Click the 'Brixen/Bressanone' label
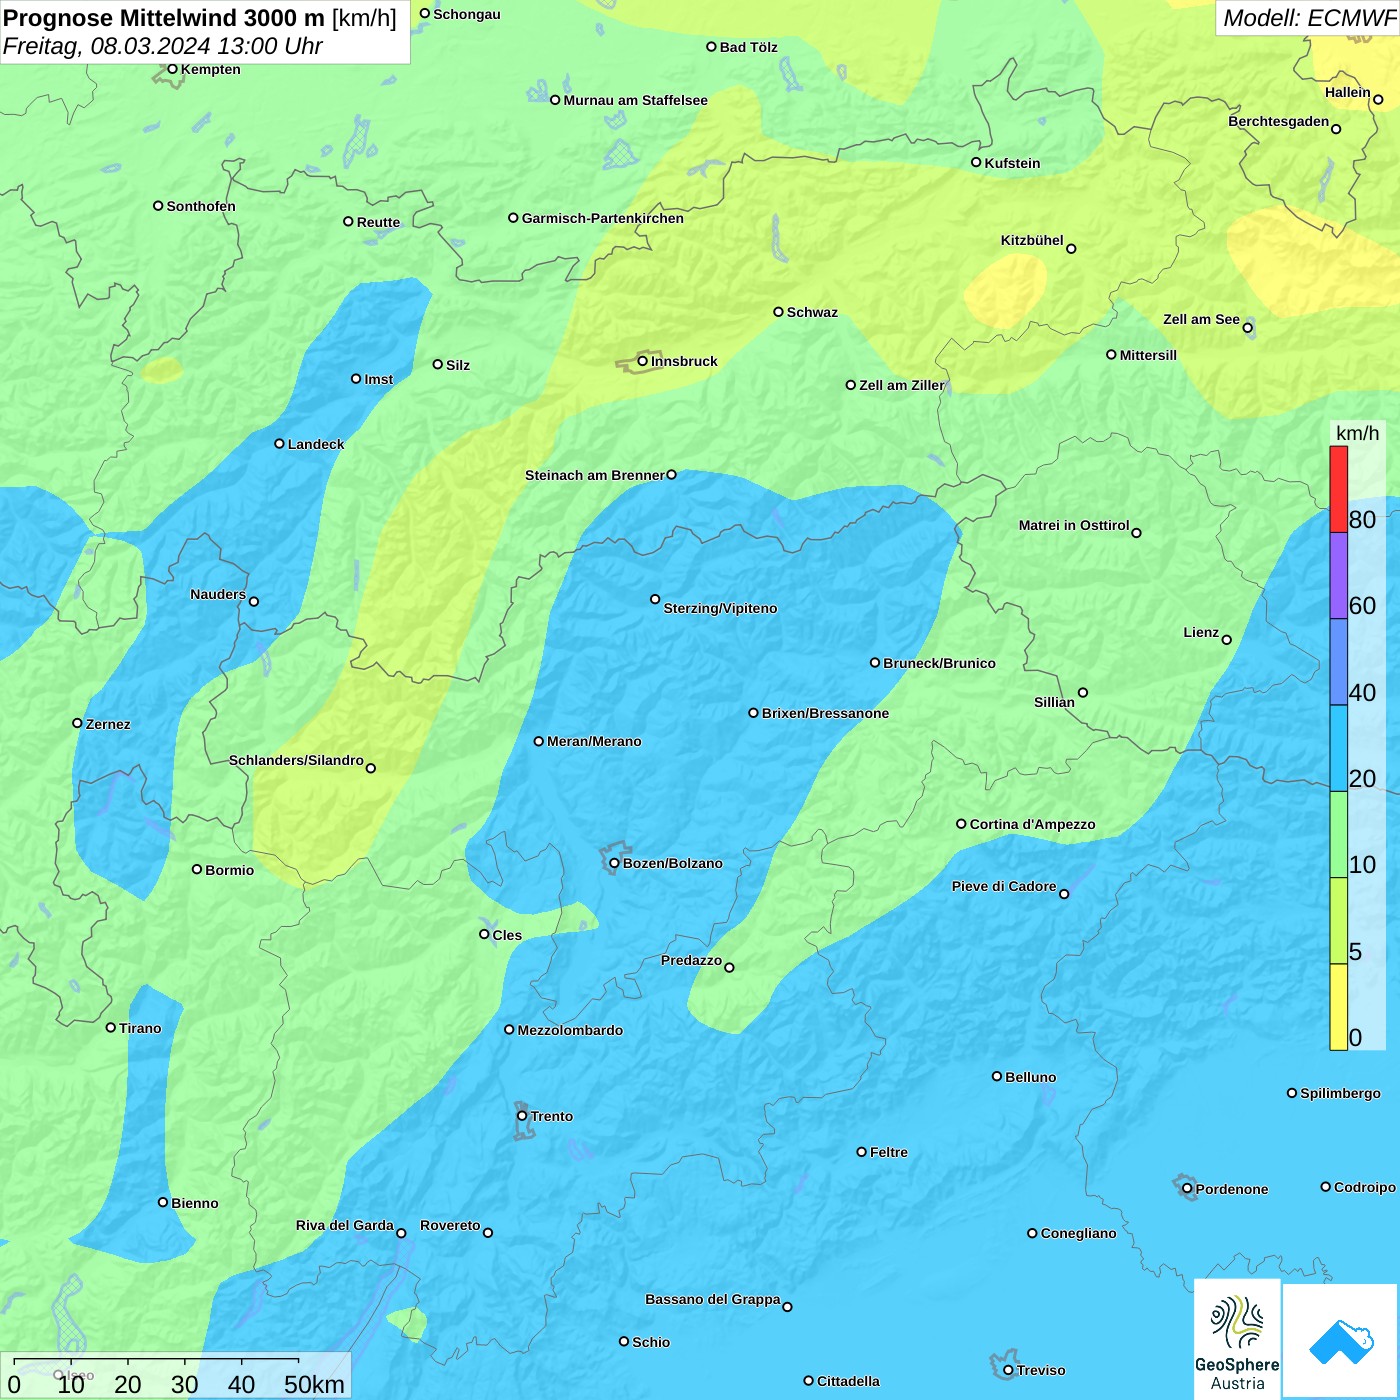 (825, 713)
